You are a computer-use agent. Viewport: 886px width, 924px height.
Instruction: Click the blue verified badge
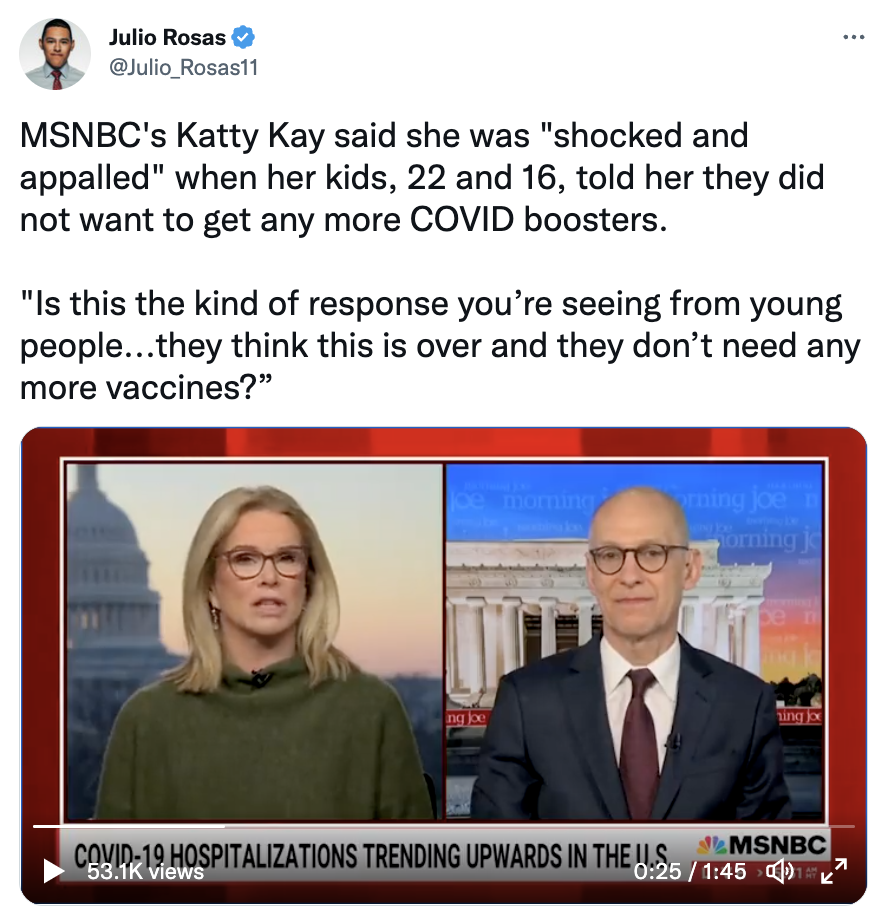click(243, 38)
